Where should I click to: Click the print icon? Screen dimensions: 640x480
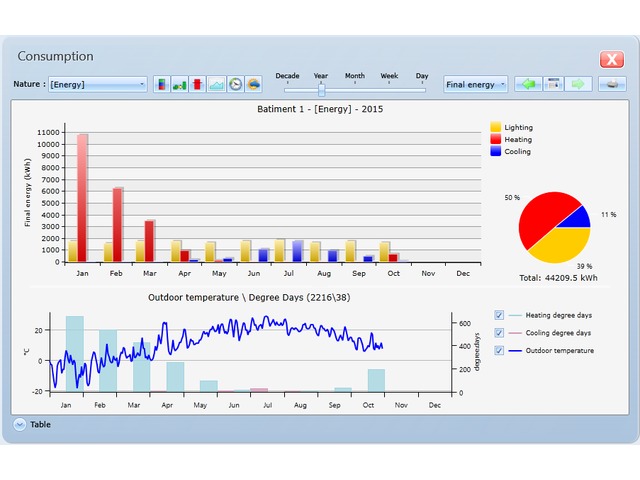click(x=612, y=84)
